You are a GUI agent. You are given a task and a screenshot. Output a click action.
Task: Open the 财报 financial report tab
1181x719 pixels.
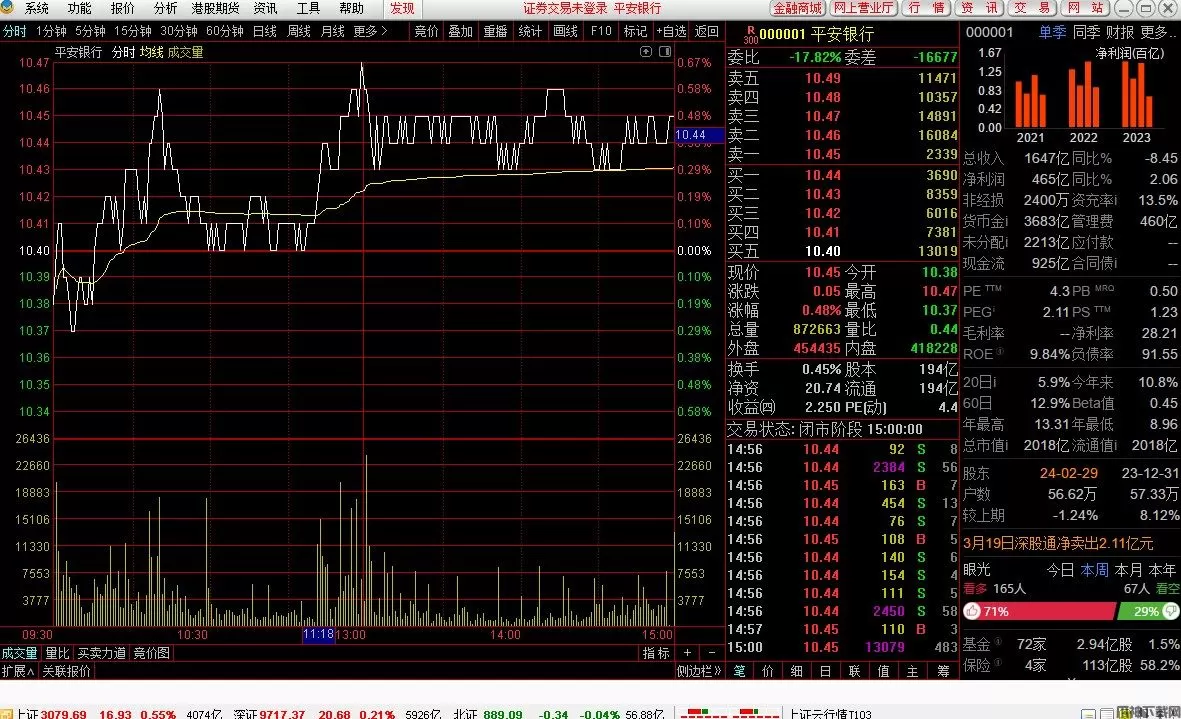(x=1121, y=32)
